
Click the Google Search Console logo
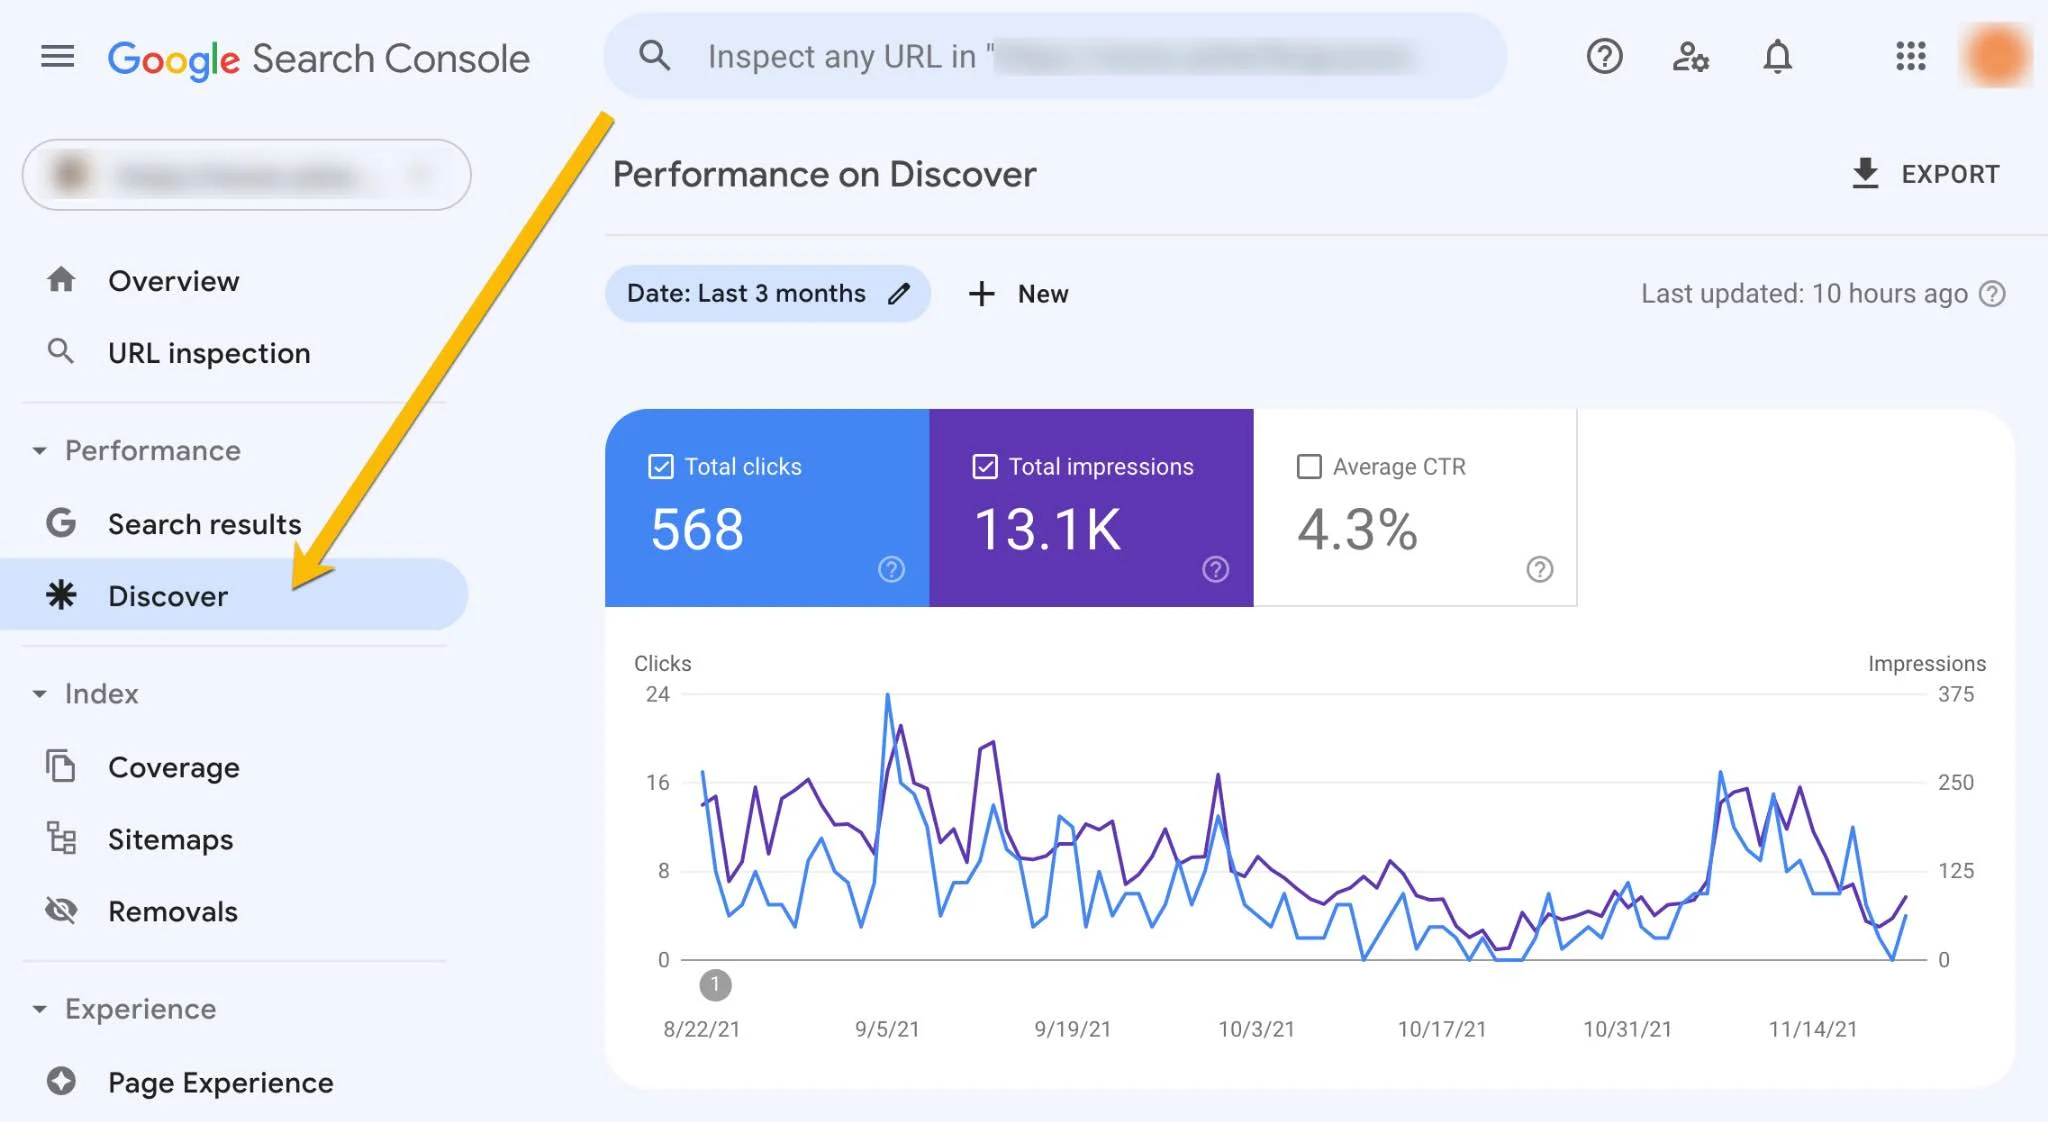pyautogui.click(x=318, y=59)
